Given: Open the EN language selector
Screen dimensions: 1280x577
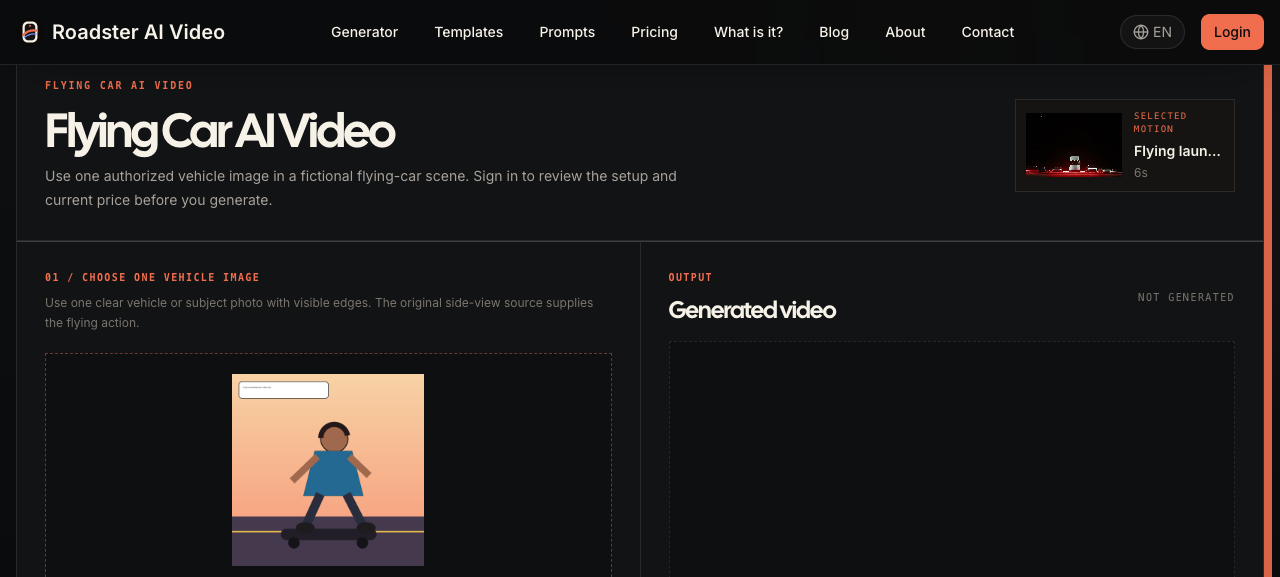Looking at the screenshot, I should 1152,32.
